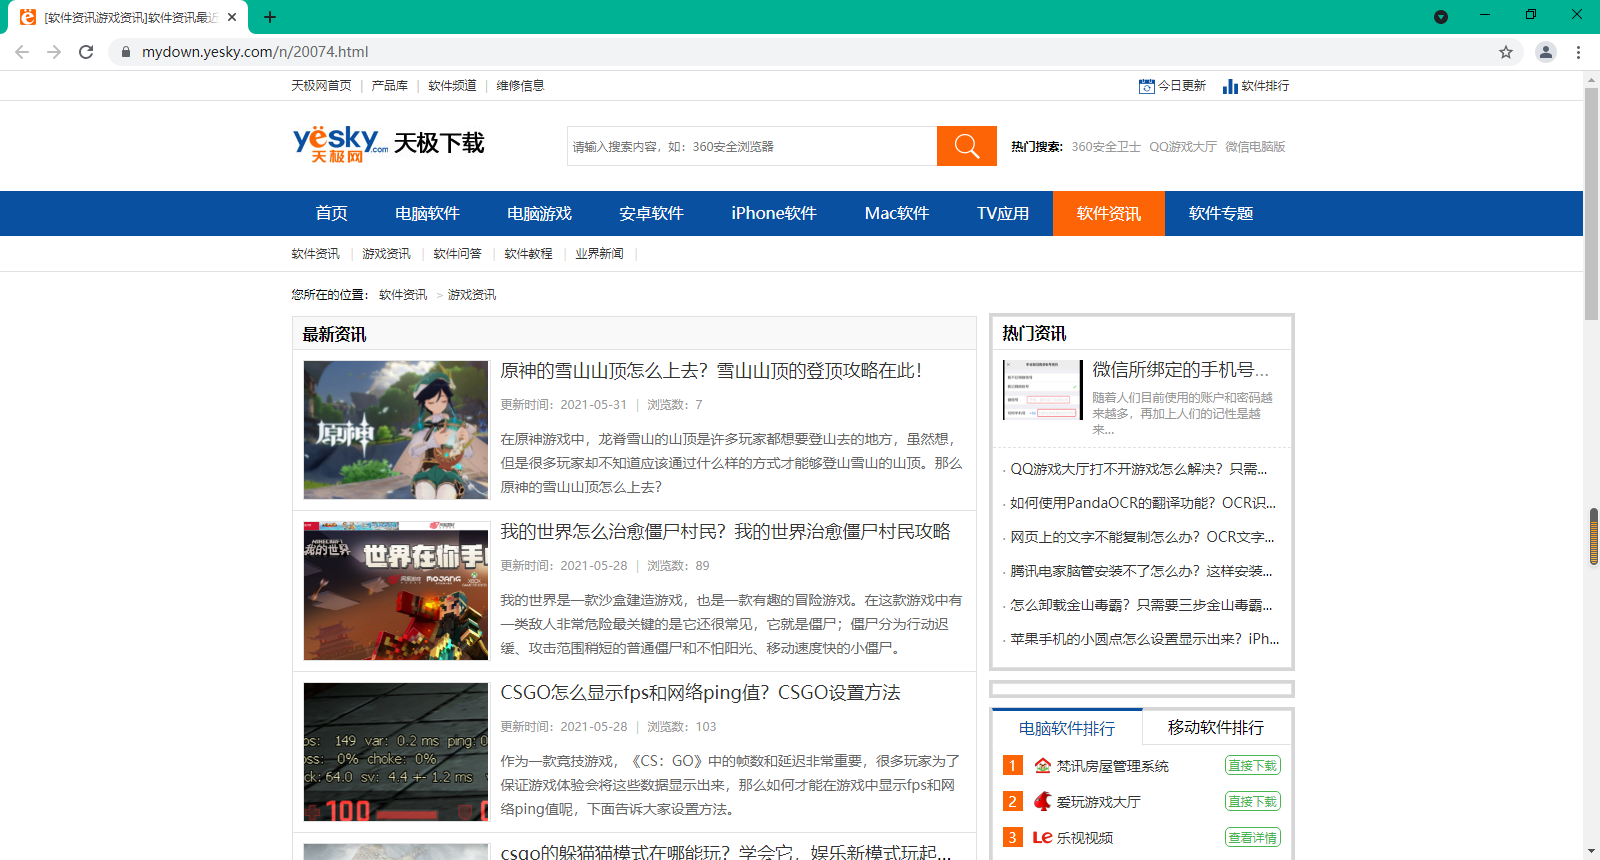Click the rank 2 number badge
The height and width of the screenshot is (860, 1600).
coord(1012,802)
